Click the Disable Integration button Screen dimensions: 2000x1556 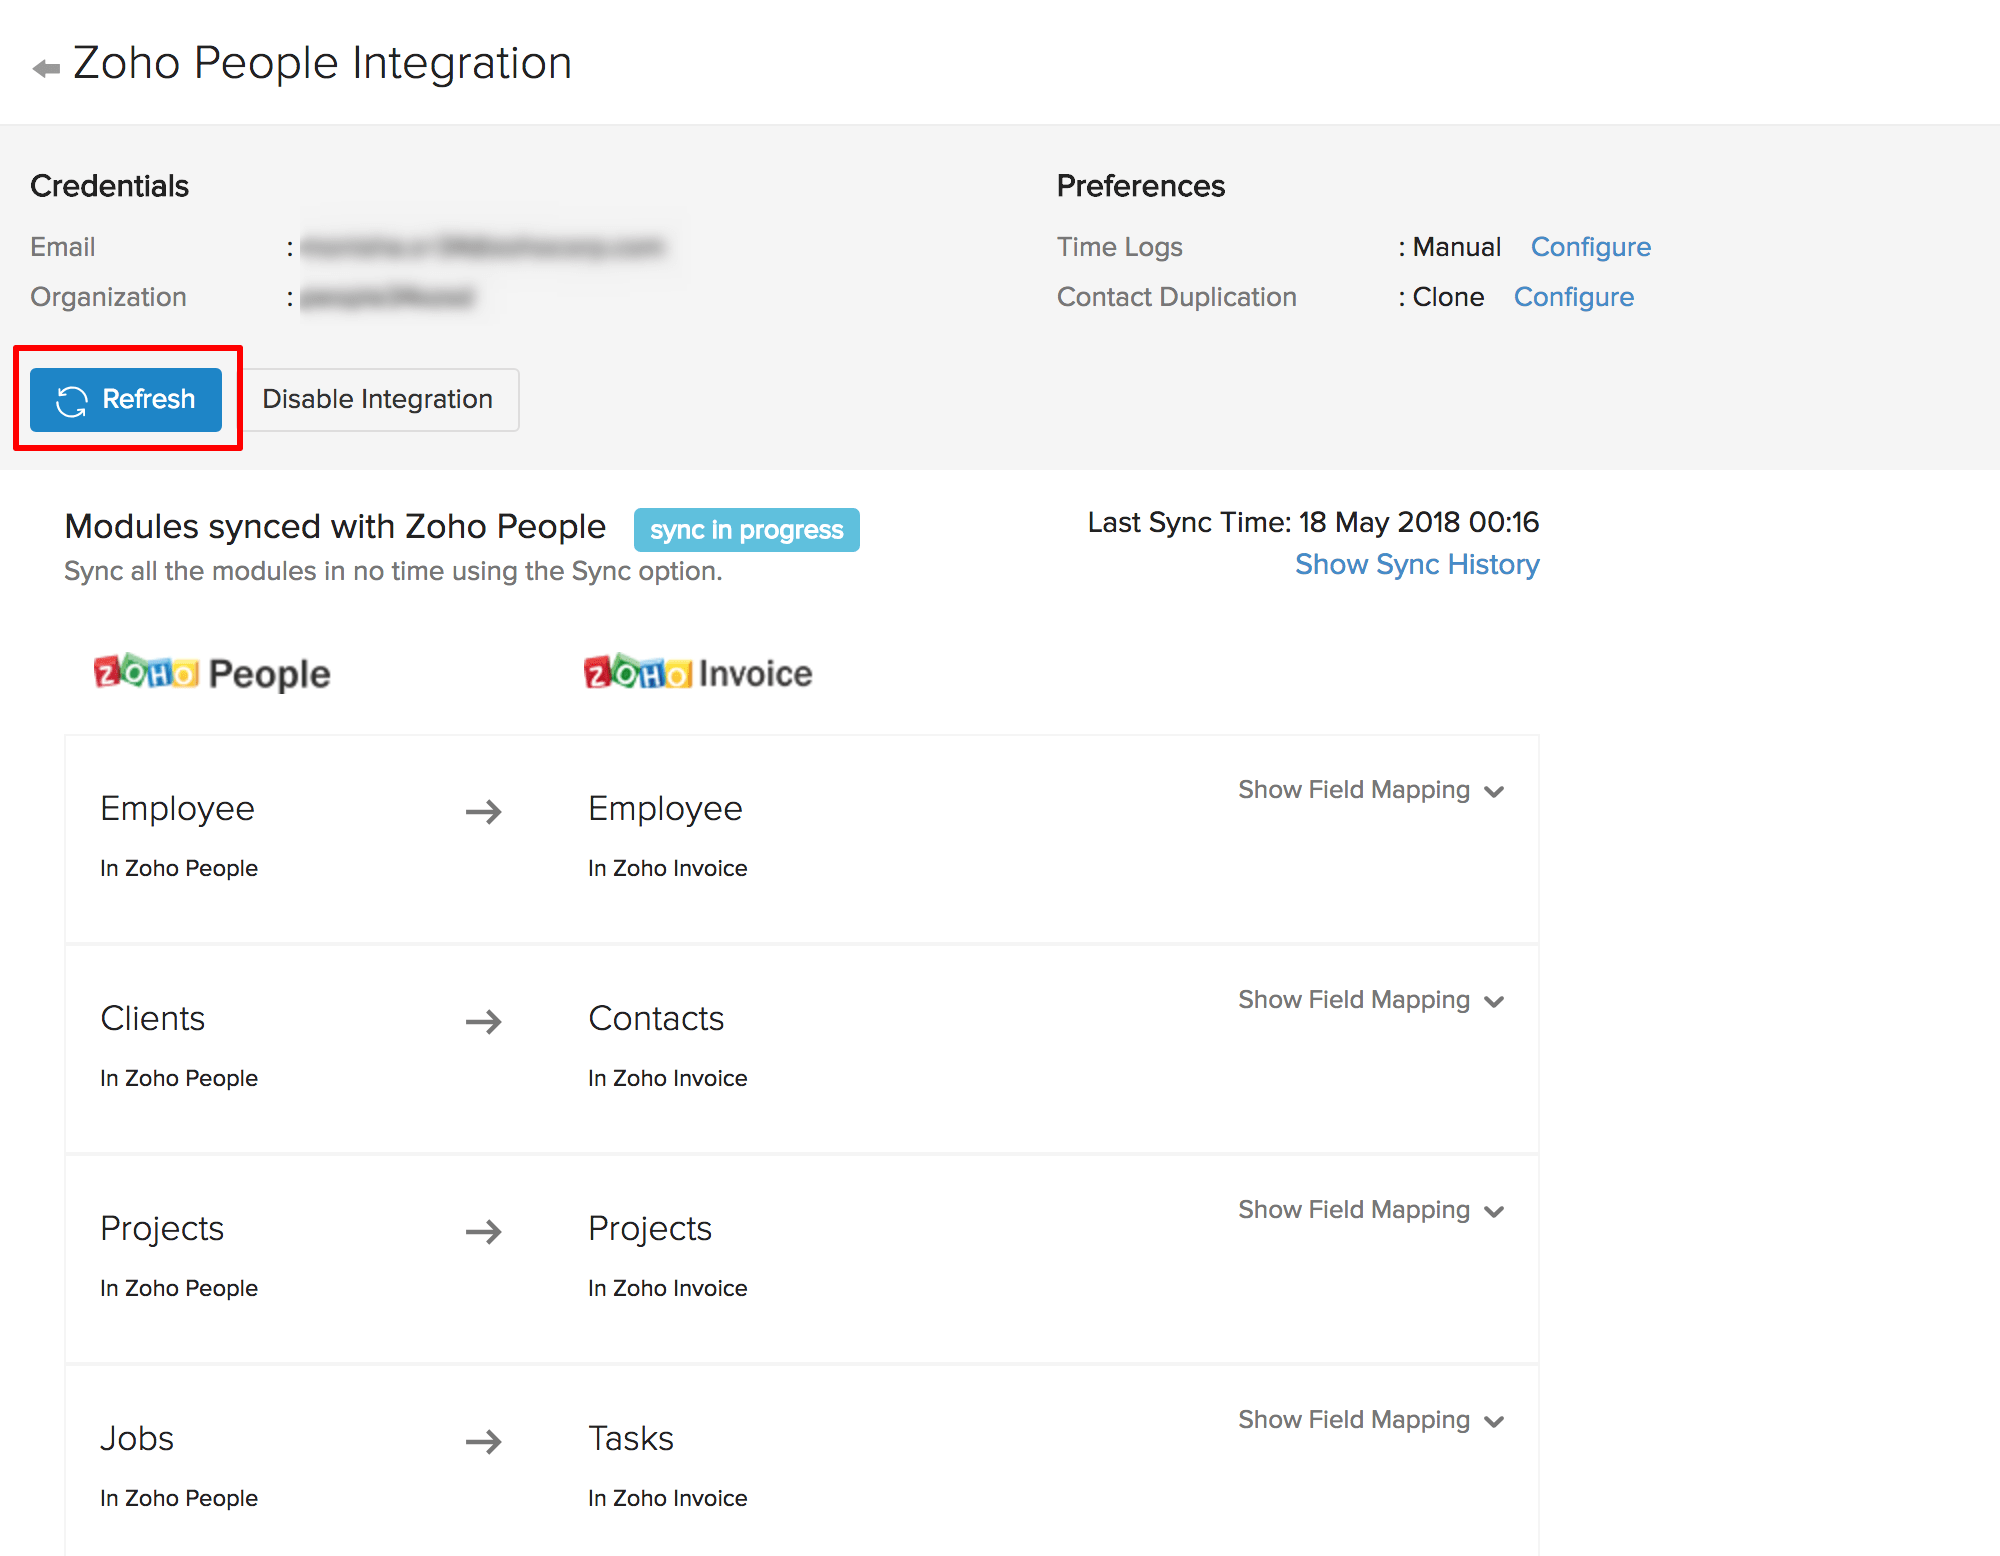tap(377, 399)
